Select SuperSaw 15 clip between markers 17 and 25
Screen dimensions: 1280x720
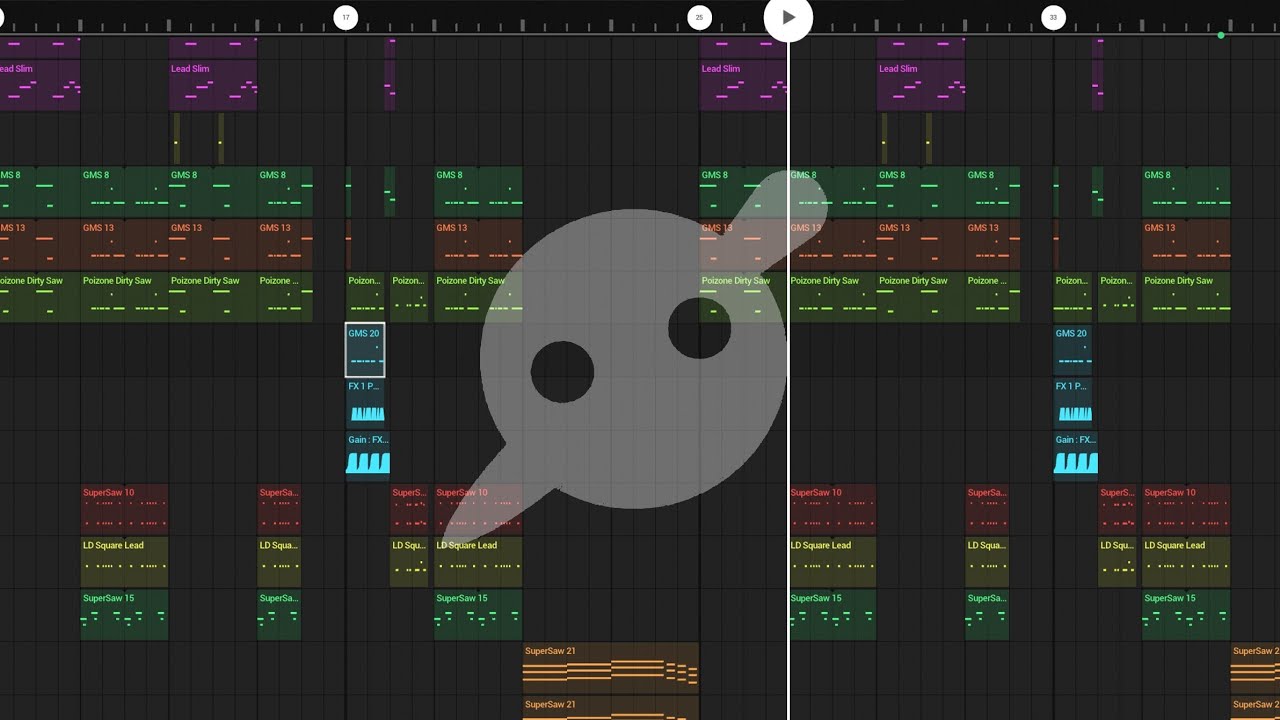click(x=478, y=615)
